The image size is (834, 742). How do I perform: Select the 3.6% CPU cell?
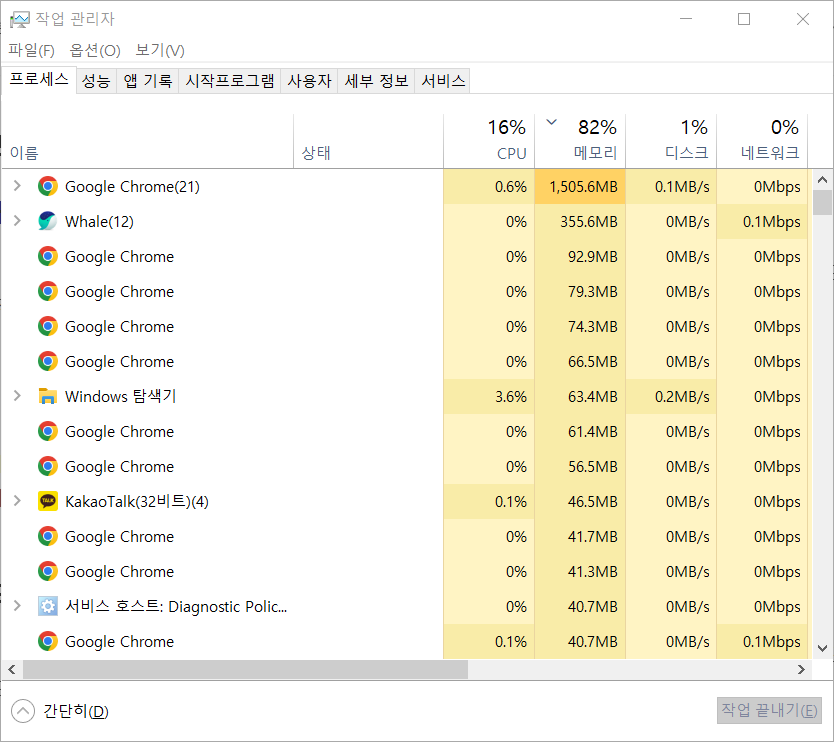(489, 396)
